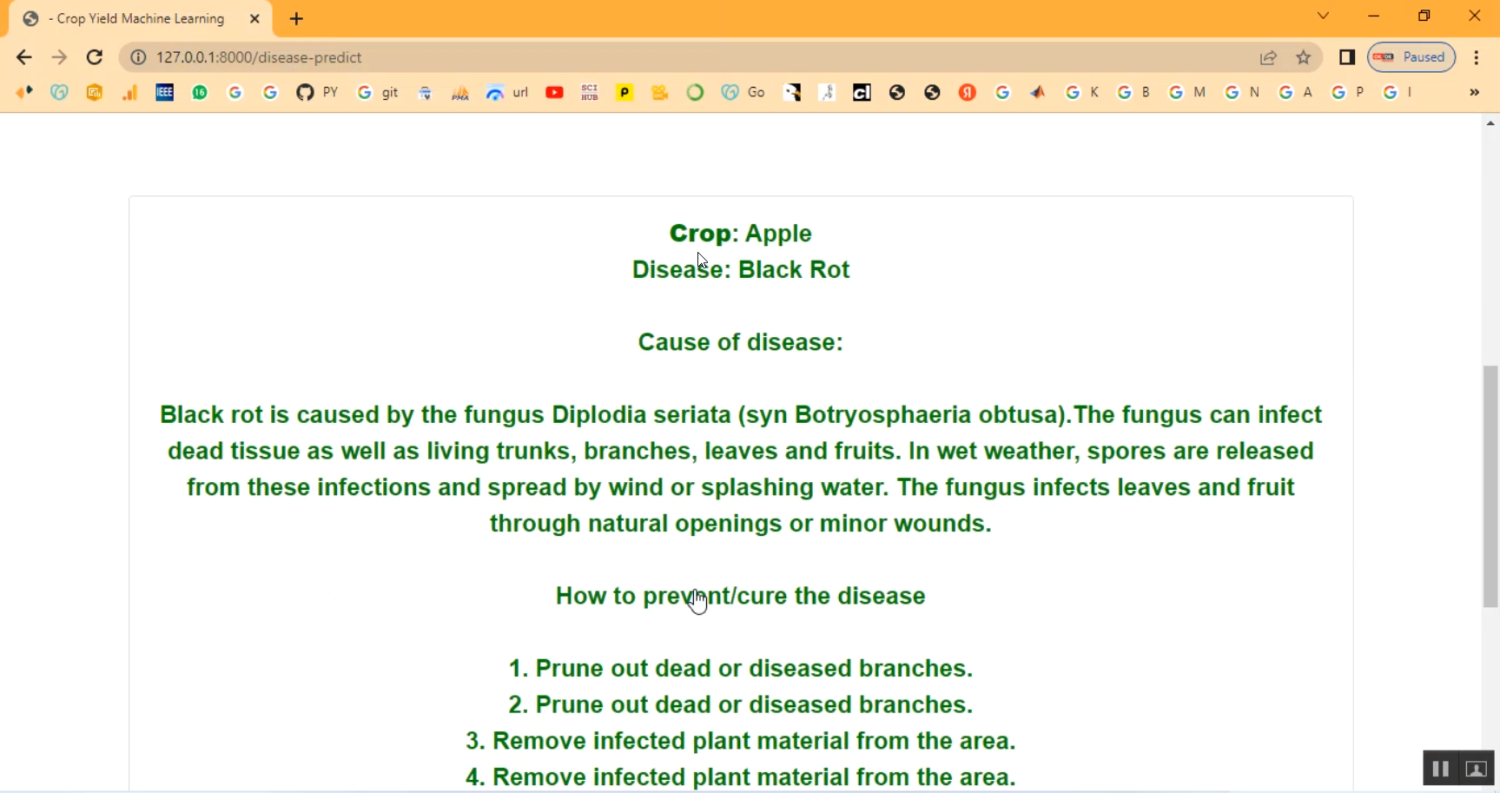Open the Google K bookmark
This screenshot has width=1500, height=793.
1082,92
